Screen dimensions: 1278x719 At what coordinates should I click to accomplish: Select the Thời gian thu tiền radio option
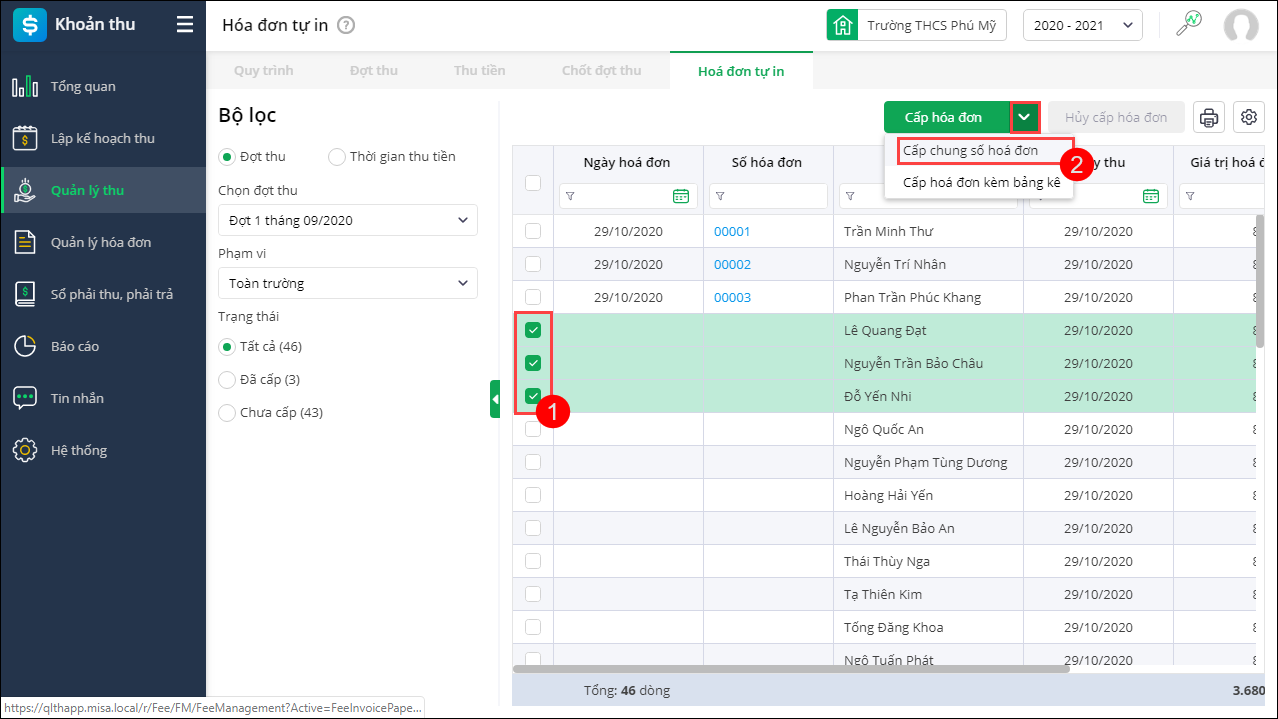pyautogui.click(x=337, y=157)
